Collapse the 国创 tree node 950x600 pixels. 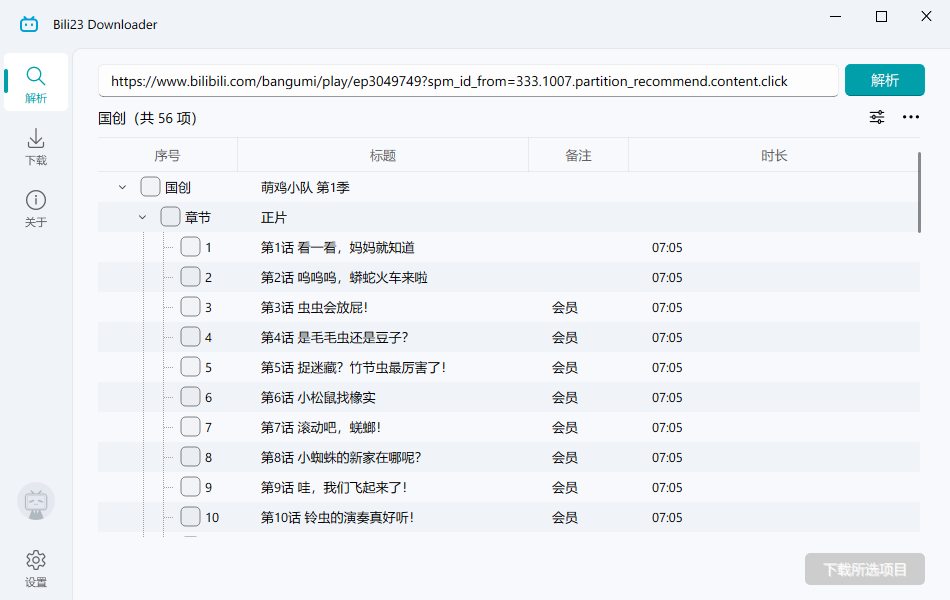tap(122, 186)
